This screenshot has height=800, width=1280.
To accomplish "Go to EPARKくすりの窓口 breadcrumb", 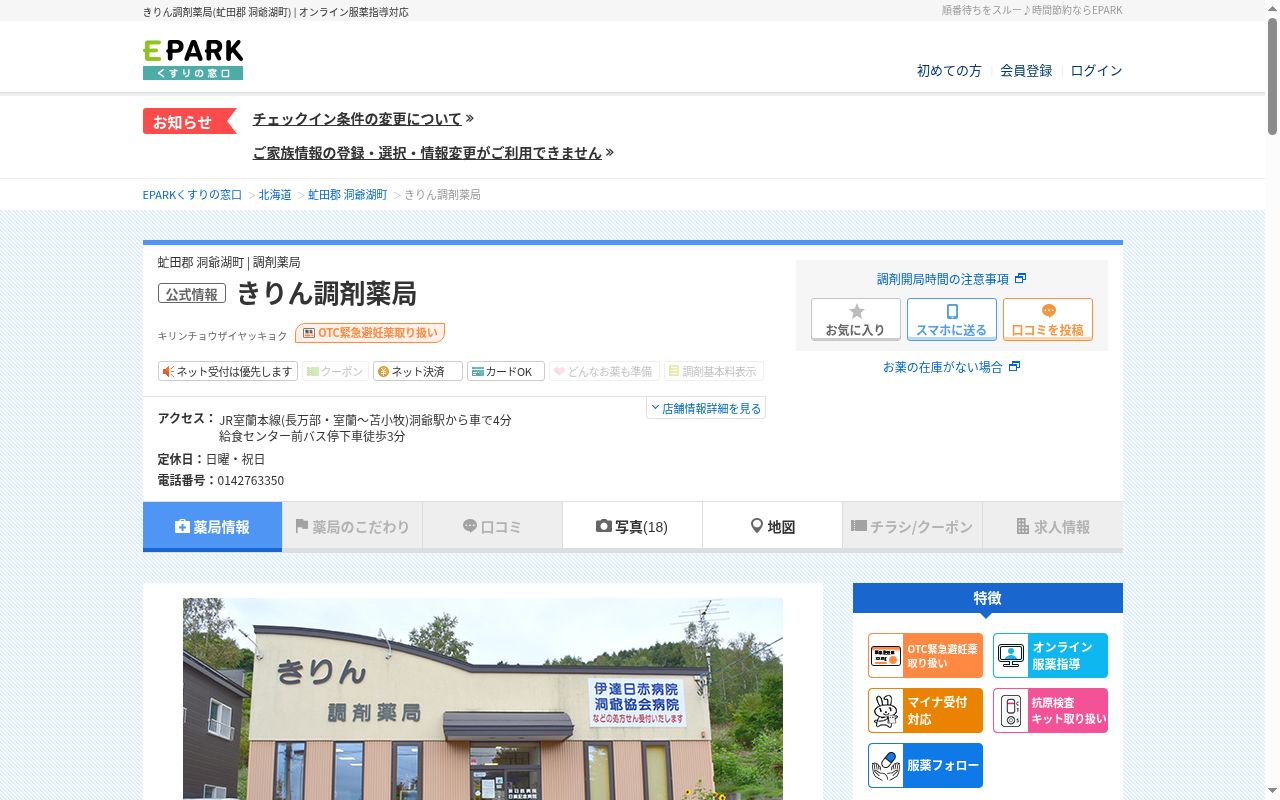I will click(x=192, y=195).
